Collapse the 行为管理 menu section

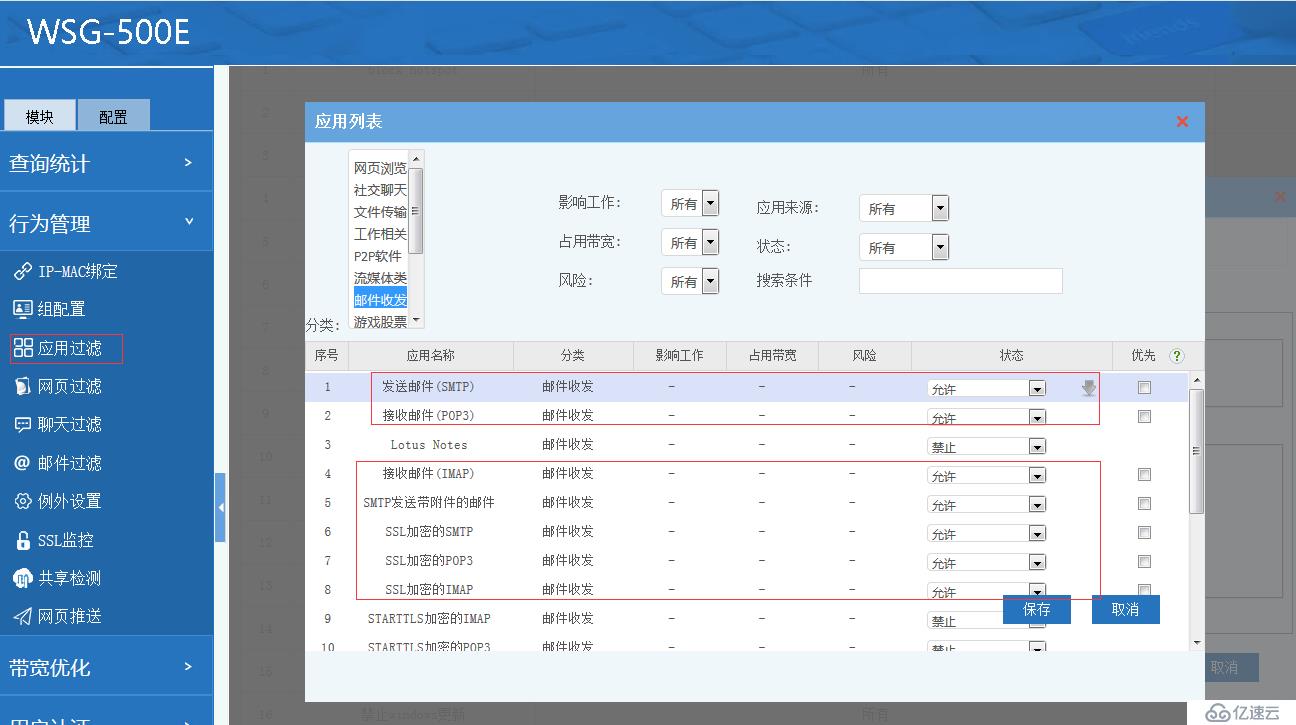(x=106, y=223)
